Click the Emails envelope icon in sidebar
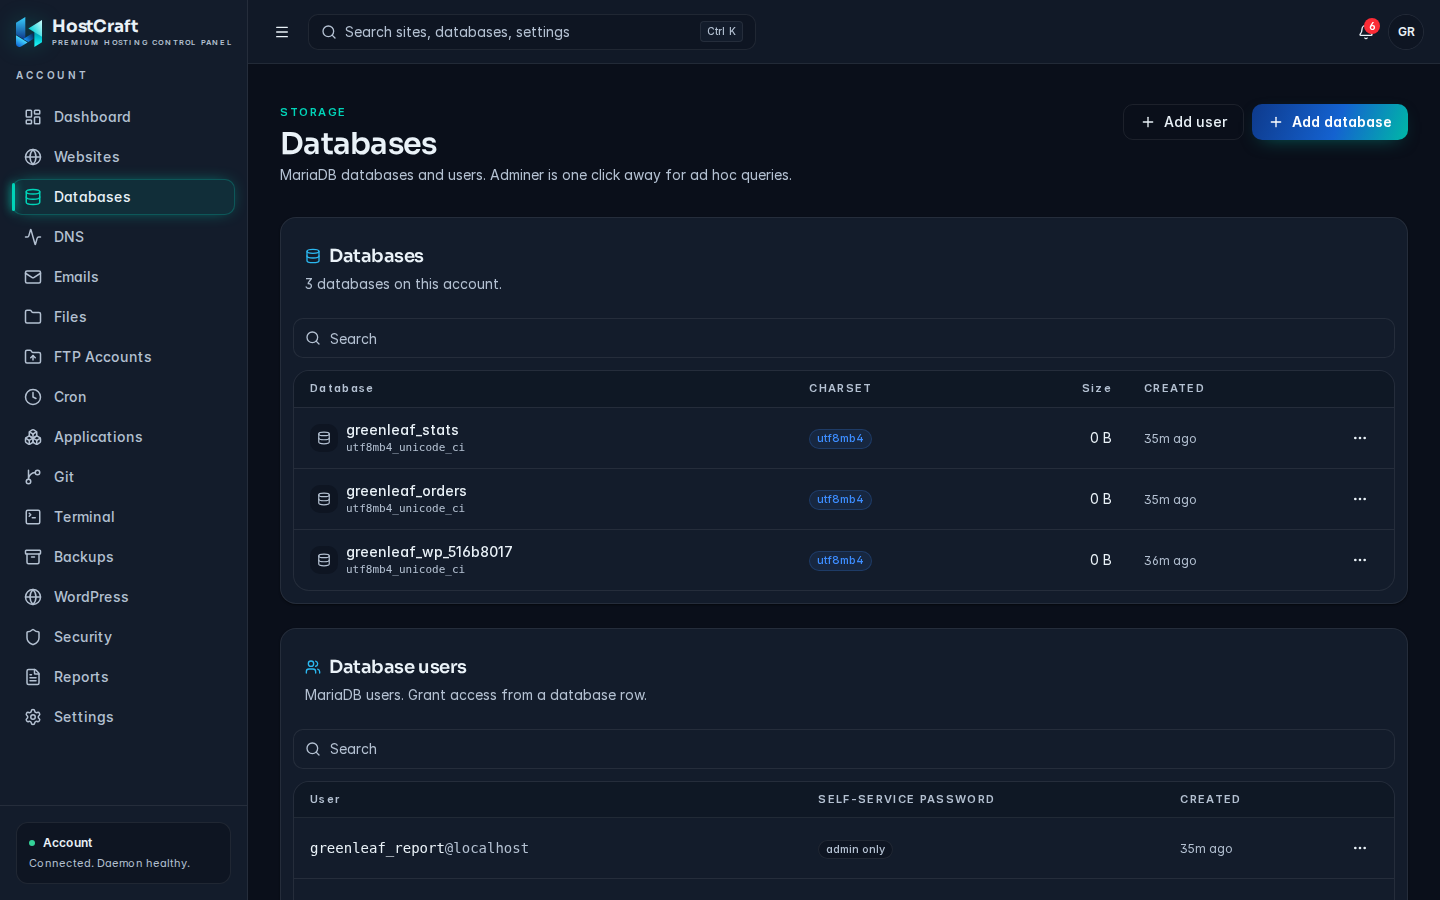Viewport: 1440px width, 900px height. click(33, 277)
